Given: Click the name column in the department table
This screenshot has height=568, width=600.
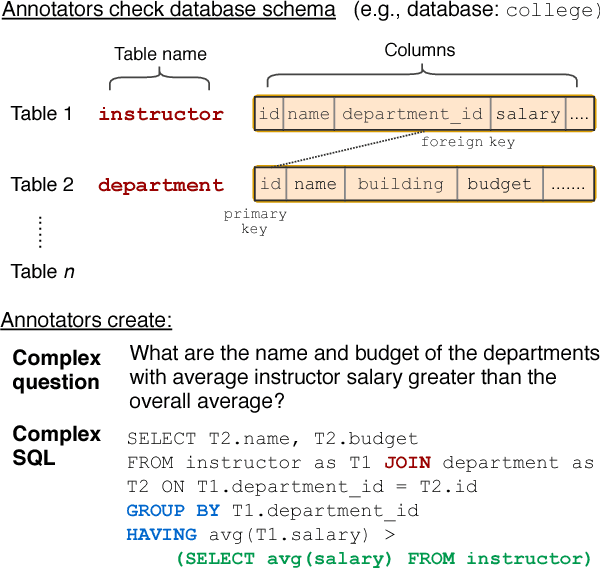Looking at the screenshot, I should click(x=315, y=184).
